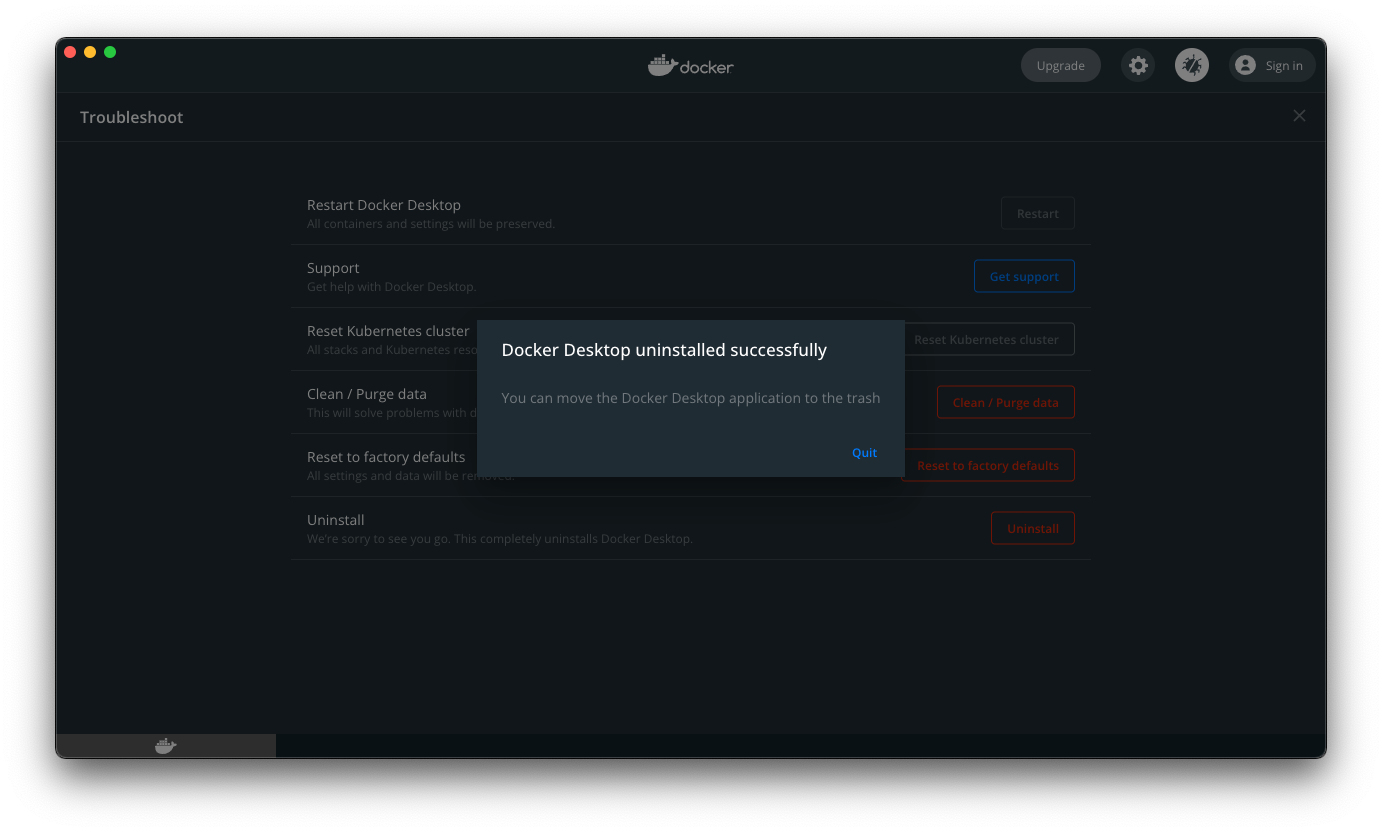Click the 'Docker Desktop uninstalled successfully' title

pyautogui.click(x=664, y=350)
